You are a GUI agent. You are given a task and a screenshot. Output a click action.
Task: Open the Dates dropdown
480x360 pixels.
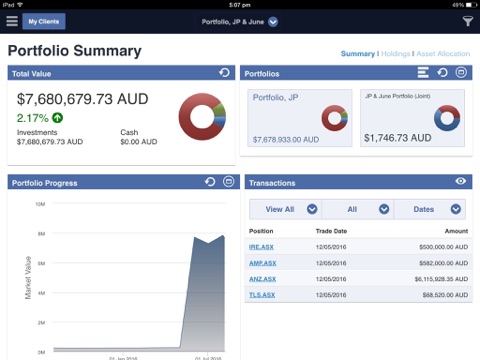click(x=430, y=209)
